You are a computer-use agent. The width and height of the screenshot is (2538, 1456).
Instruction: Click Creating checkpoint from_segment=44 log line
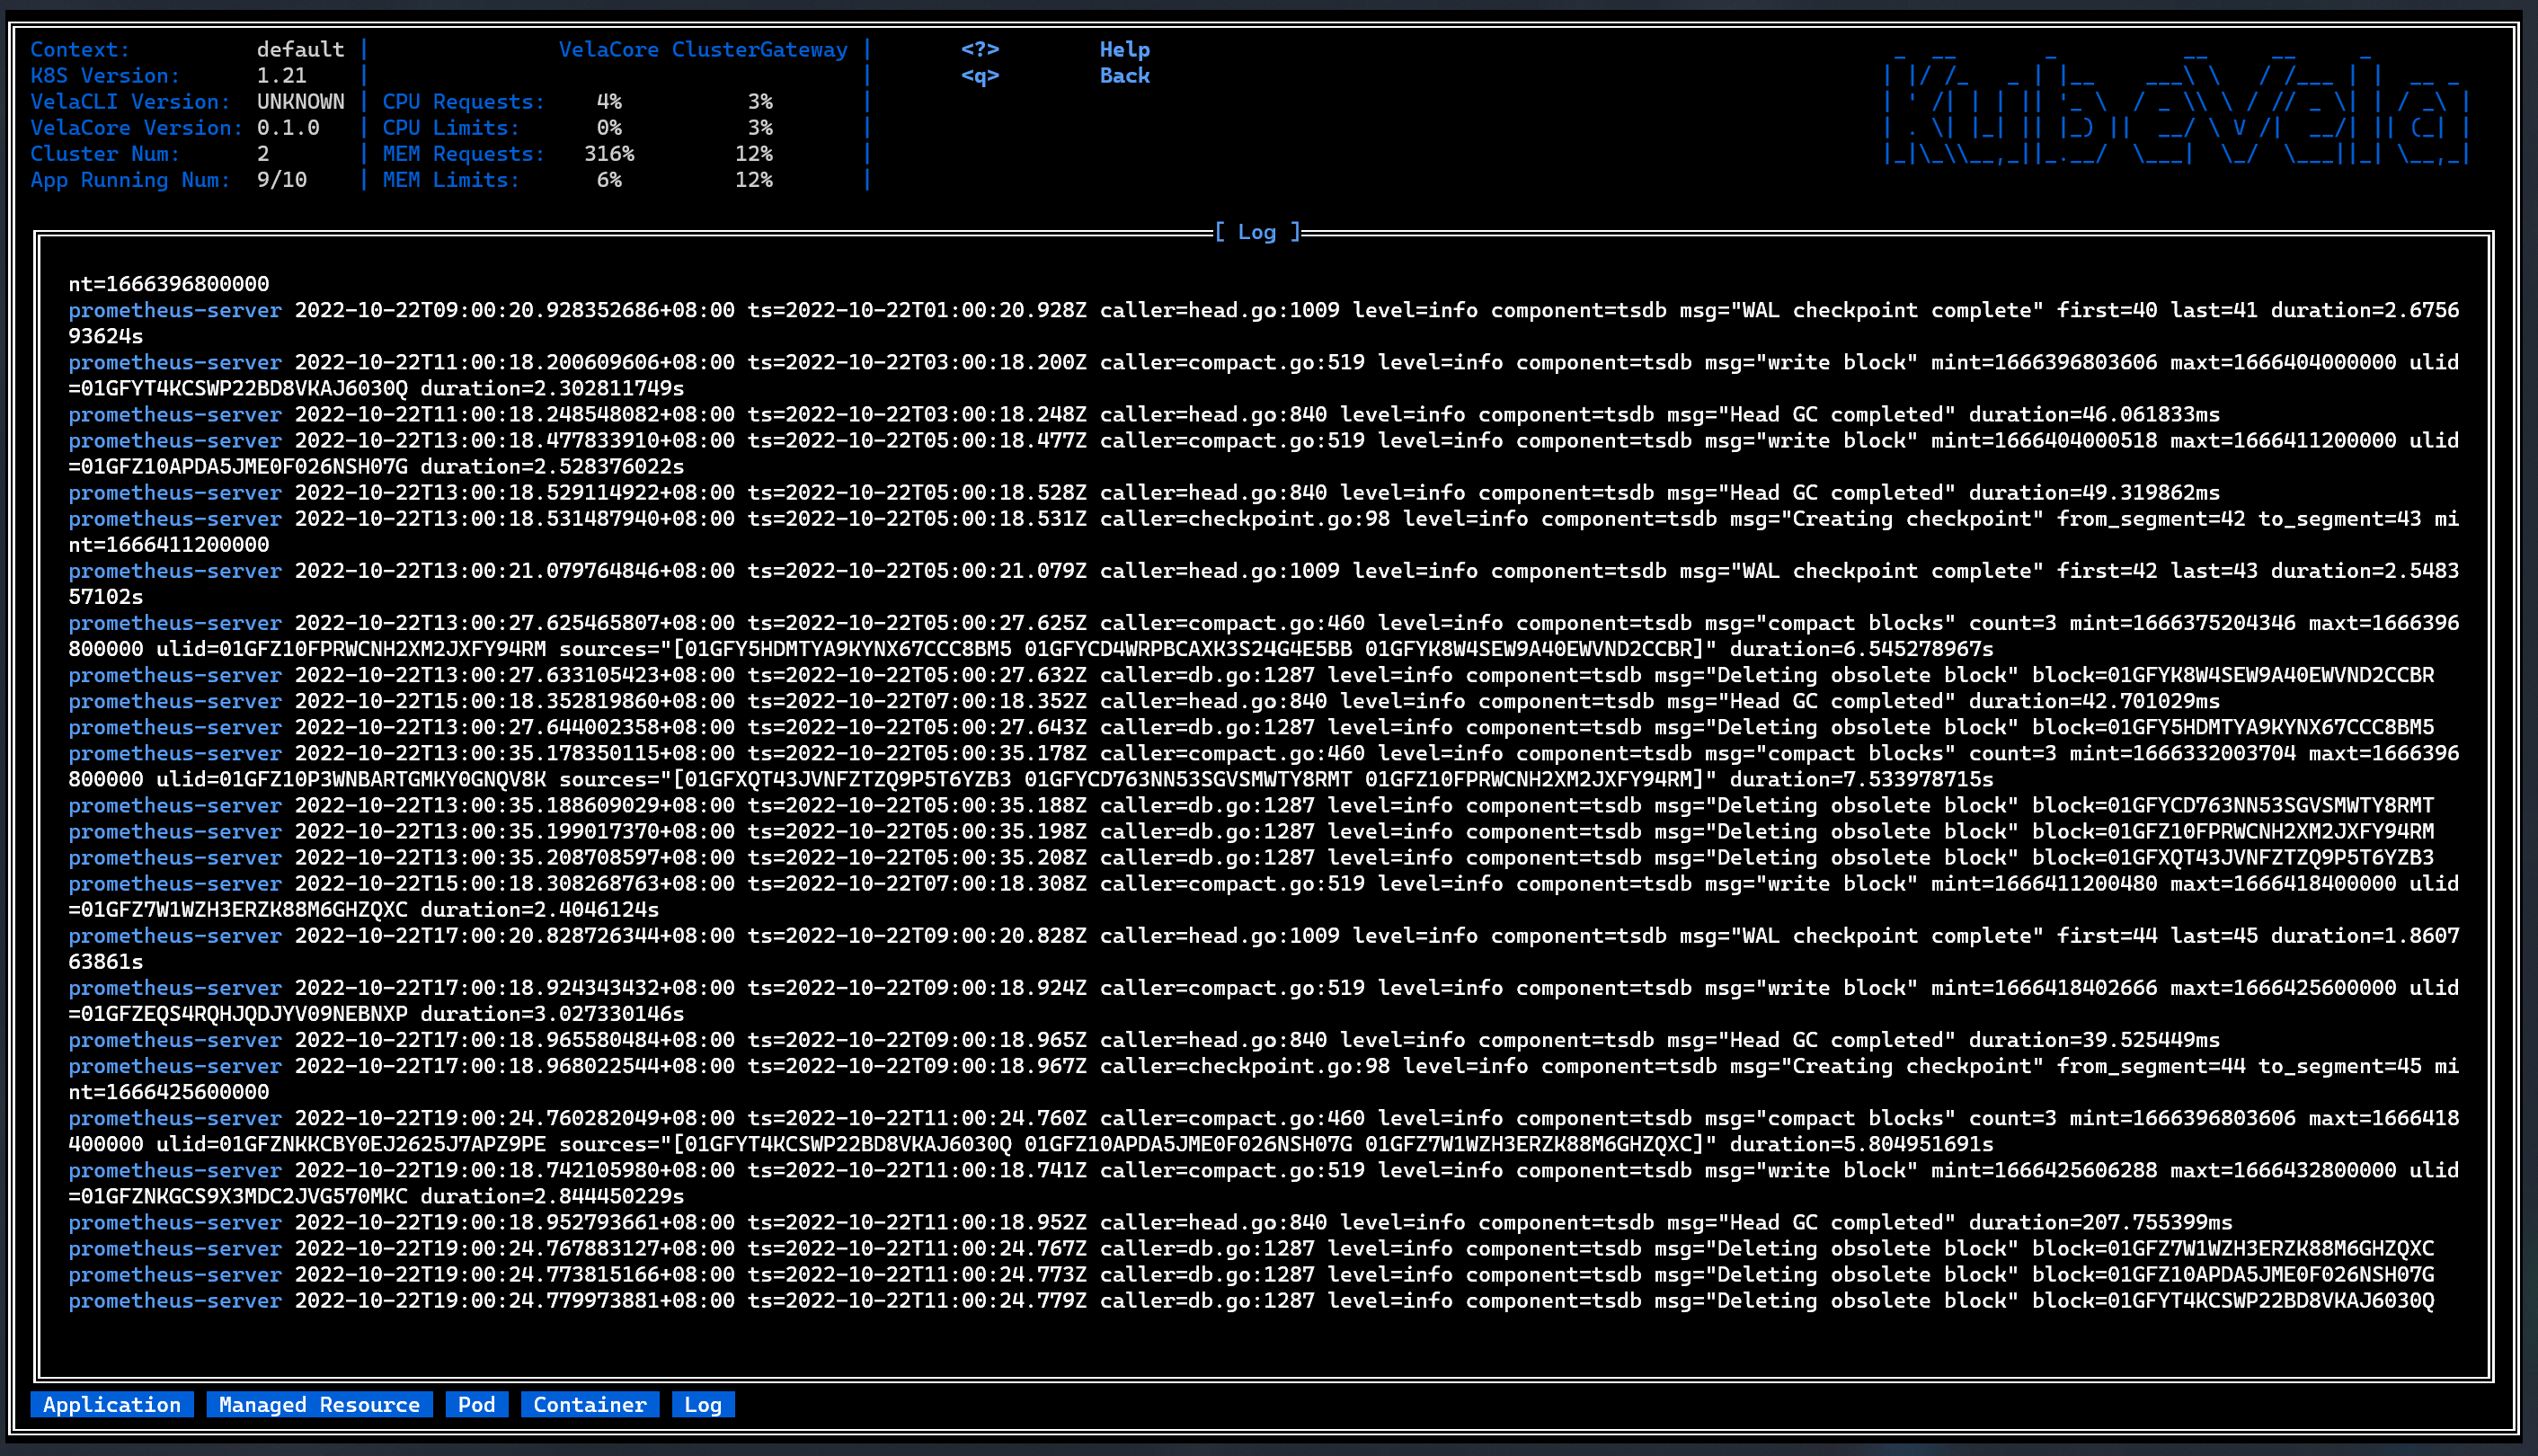pyautogui.click(x=1263, y=1079)
